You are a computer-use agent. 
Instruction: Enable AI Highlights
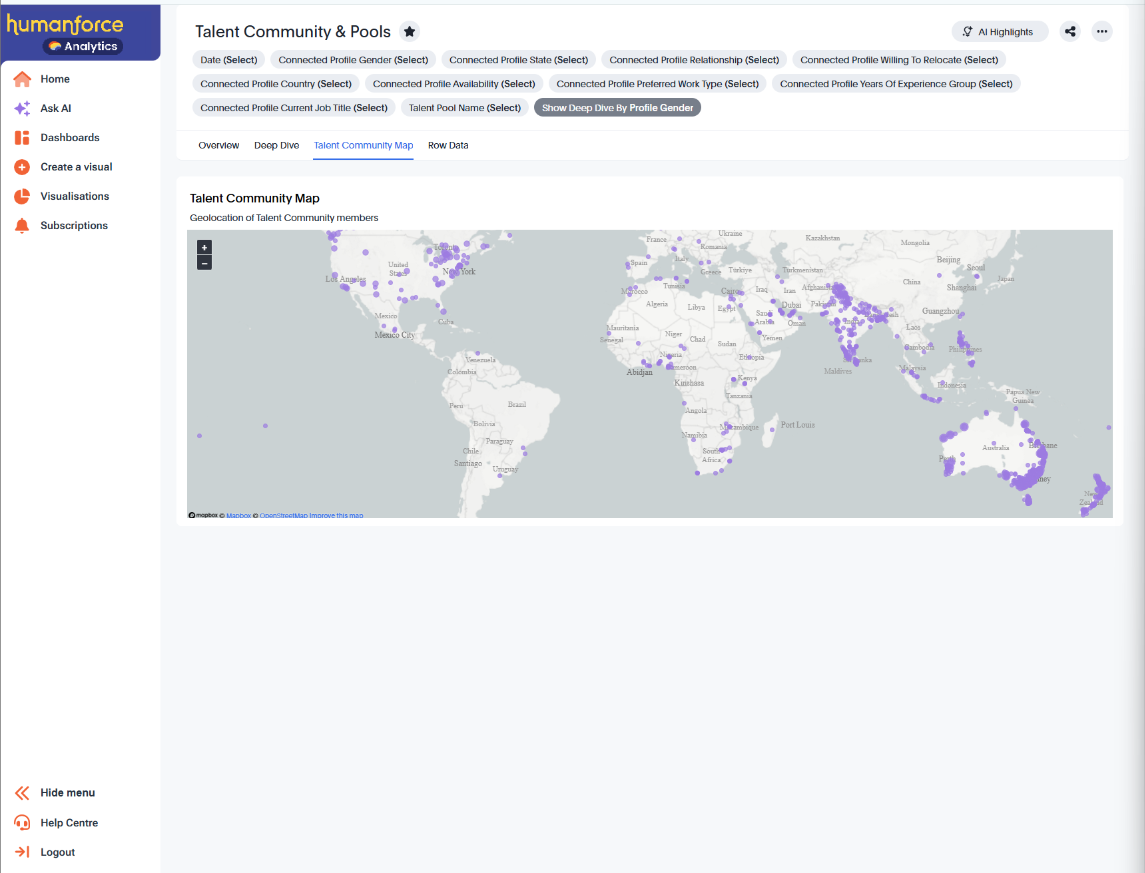coord(999,31)
